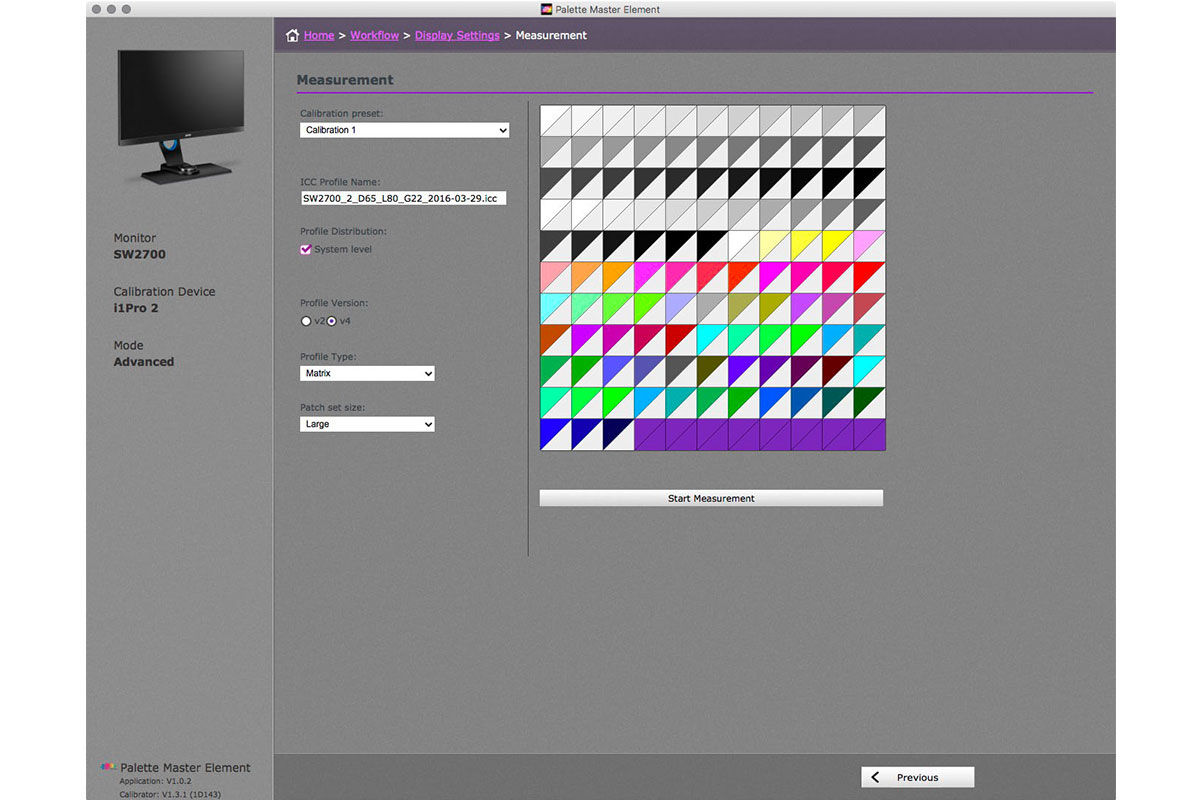1200x800 pixels.
Task: Select the brown-orange patch in the color grid
Action: tap(556, 339)
